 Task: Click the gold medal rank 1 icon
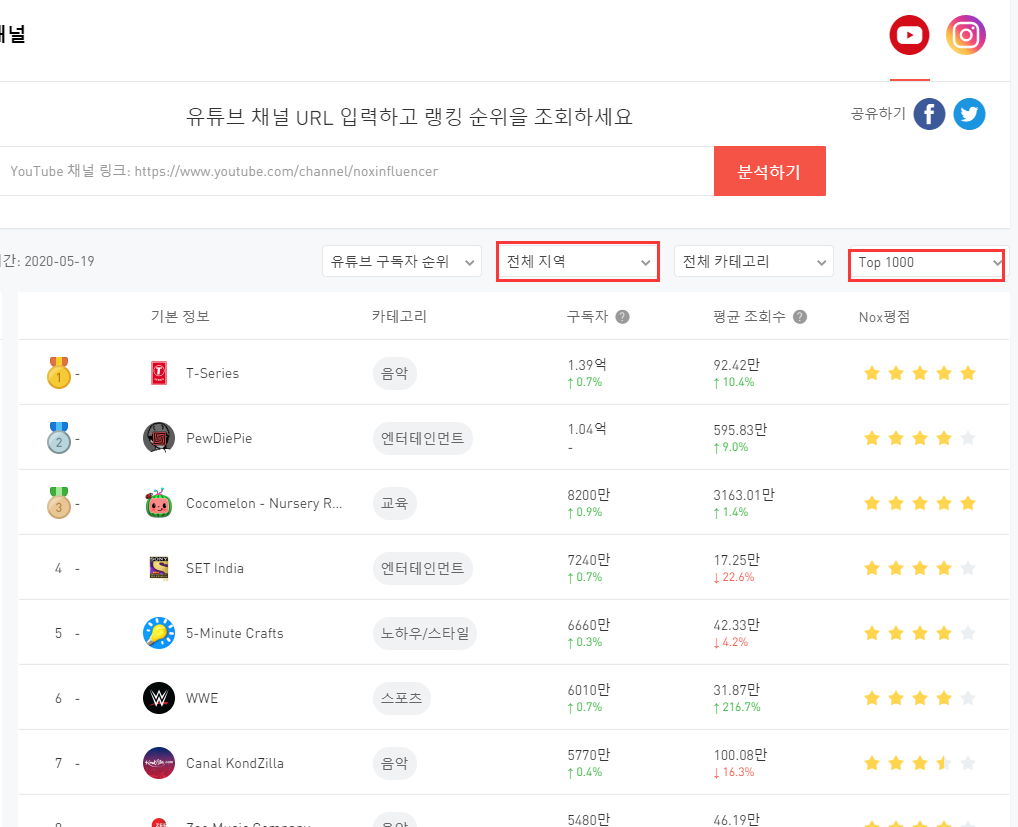point(58,373)
